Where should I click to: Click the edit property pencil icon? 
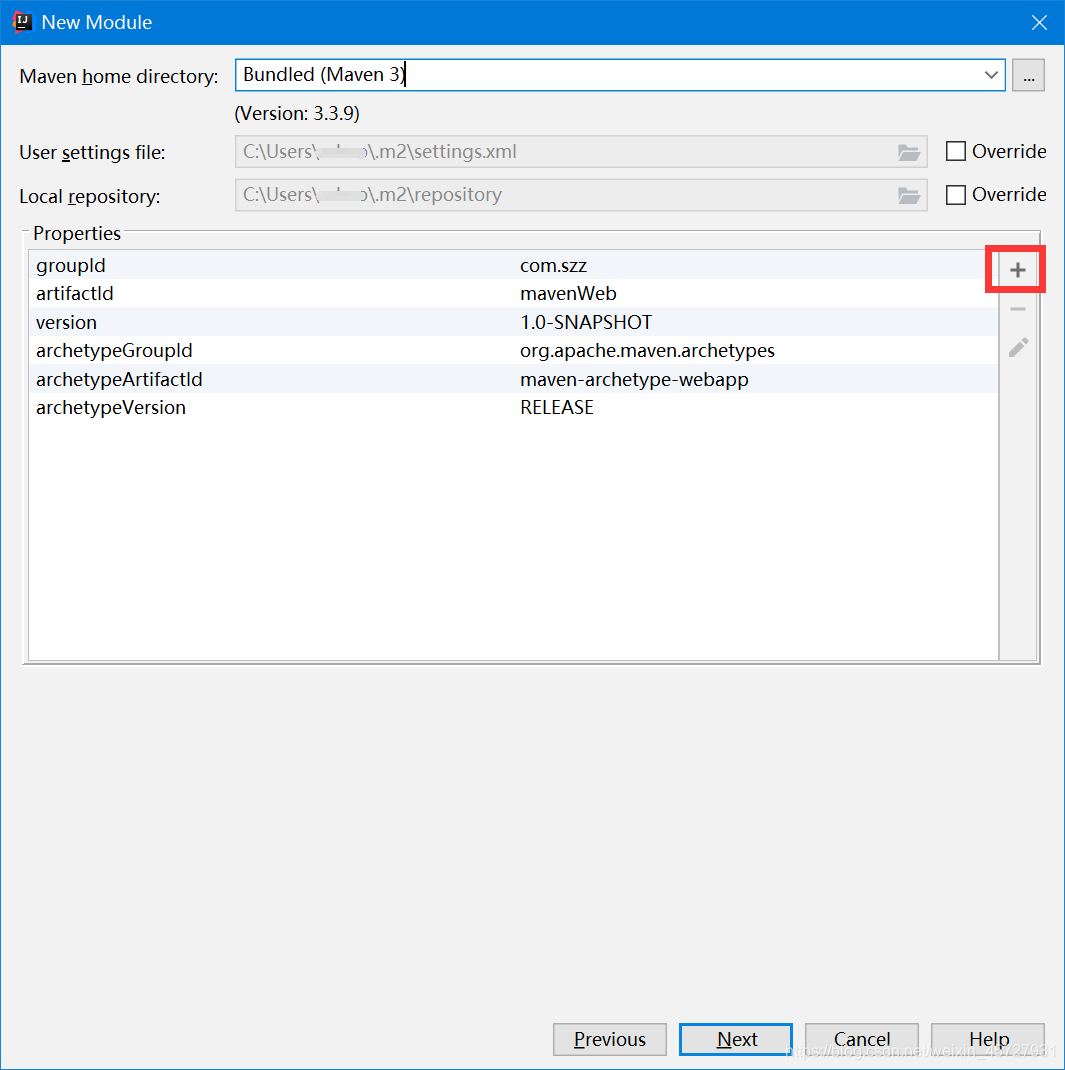point(1018,348)
